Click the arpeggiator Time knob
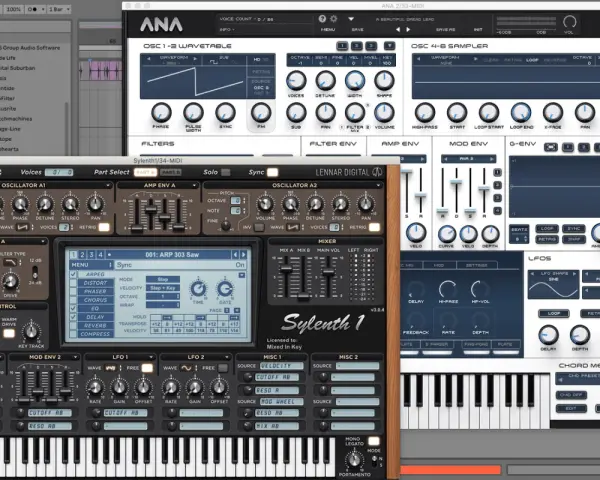The width and height of the screenshot is (600, 480). click(x=198, y=289)
